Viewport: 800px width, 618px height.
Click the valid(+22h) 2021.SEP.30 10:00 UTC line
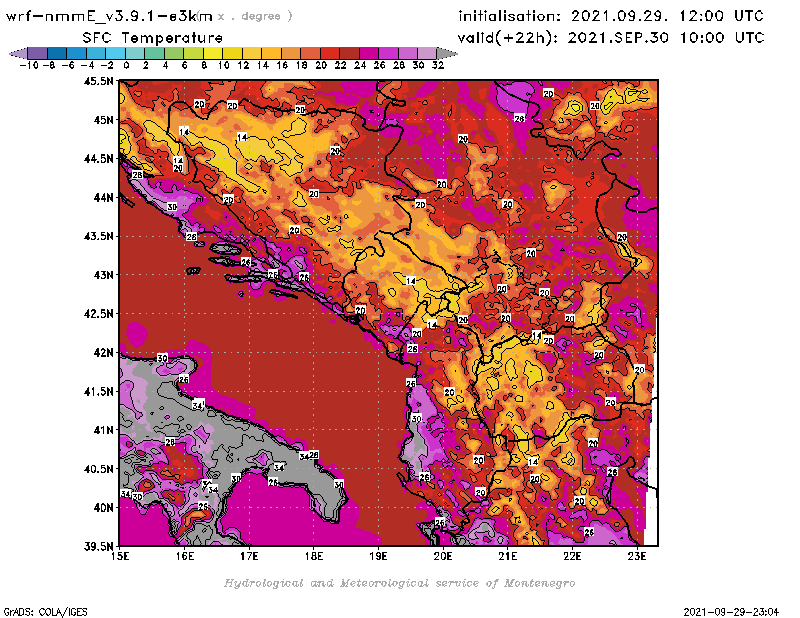pyautogui.click(x=611, y=38)
